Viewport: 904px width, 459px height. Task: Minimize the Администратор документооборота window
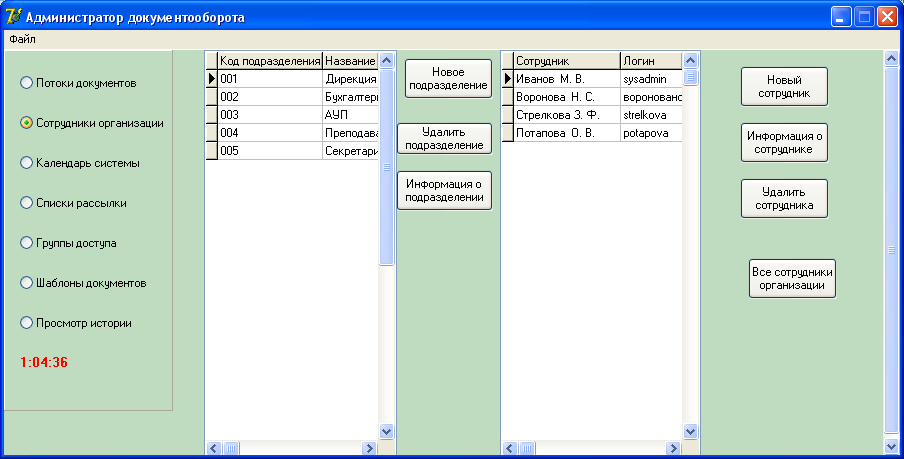(x=841, y=17)
